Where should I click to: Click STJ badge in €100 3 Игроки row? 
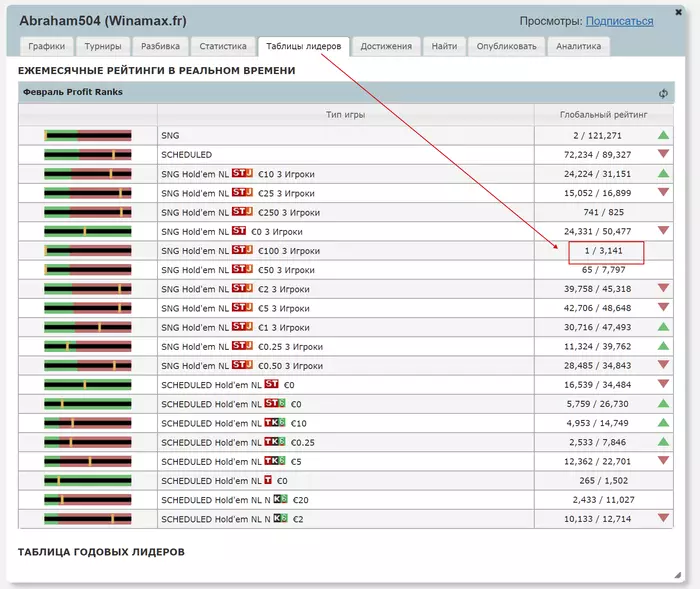coord(242,250)
